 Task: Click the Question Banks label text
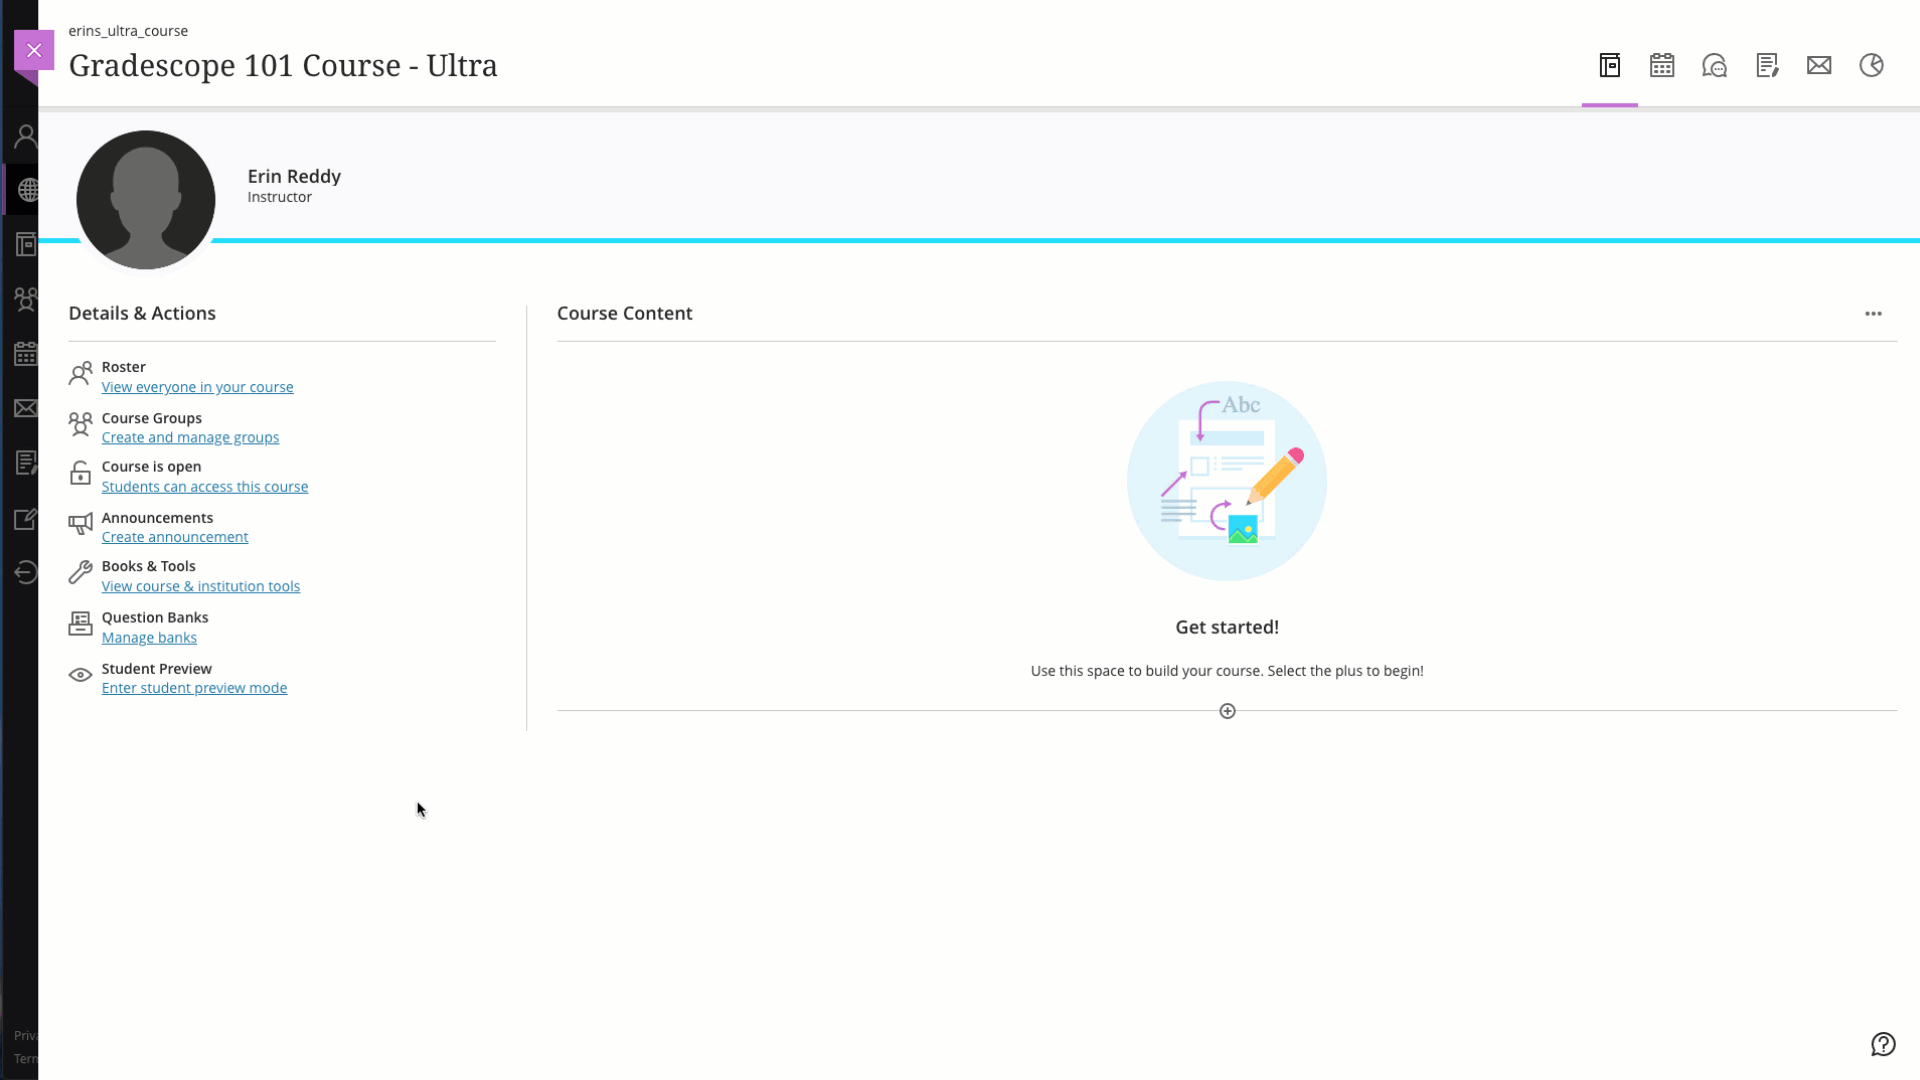pyautogui.click(x=155, y=618)
